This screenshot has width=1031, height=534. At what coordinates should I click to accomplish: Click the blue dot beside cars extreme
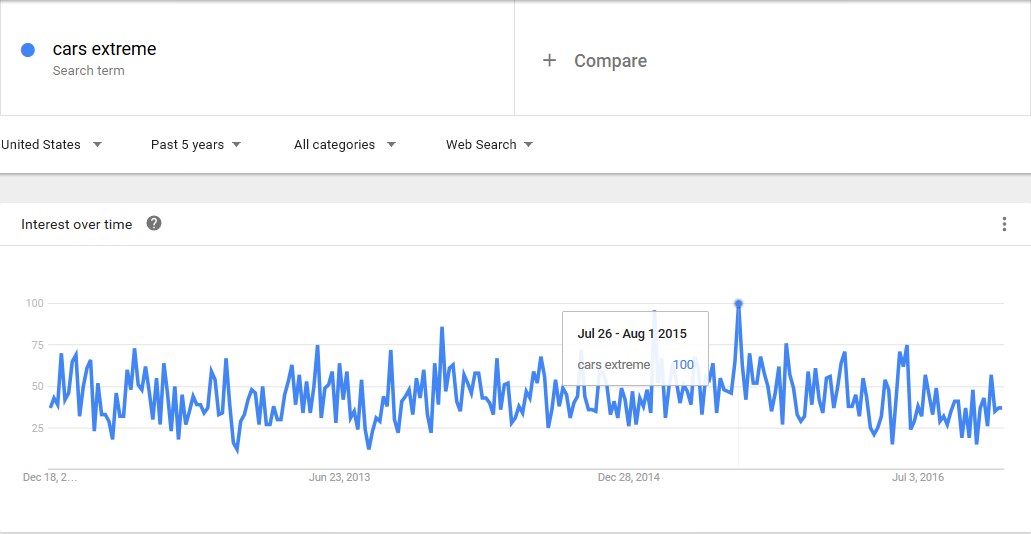point(28,50)
